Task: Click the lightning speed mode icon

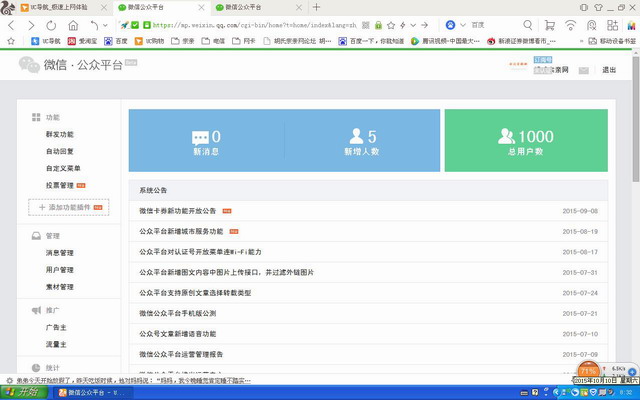Action: 403,25
